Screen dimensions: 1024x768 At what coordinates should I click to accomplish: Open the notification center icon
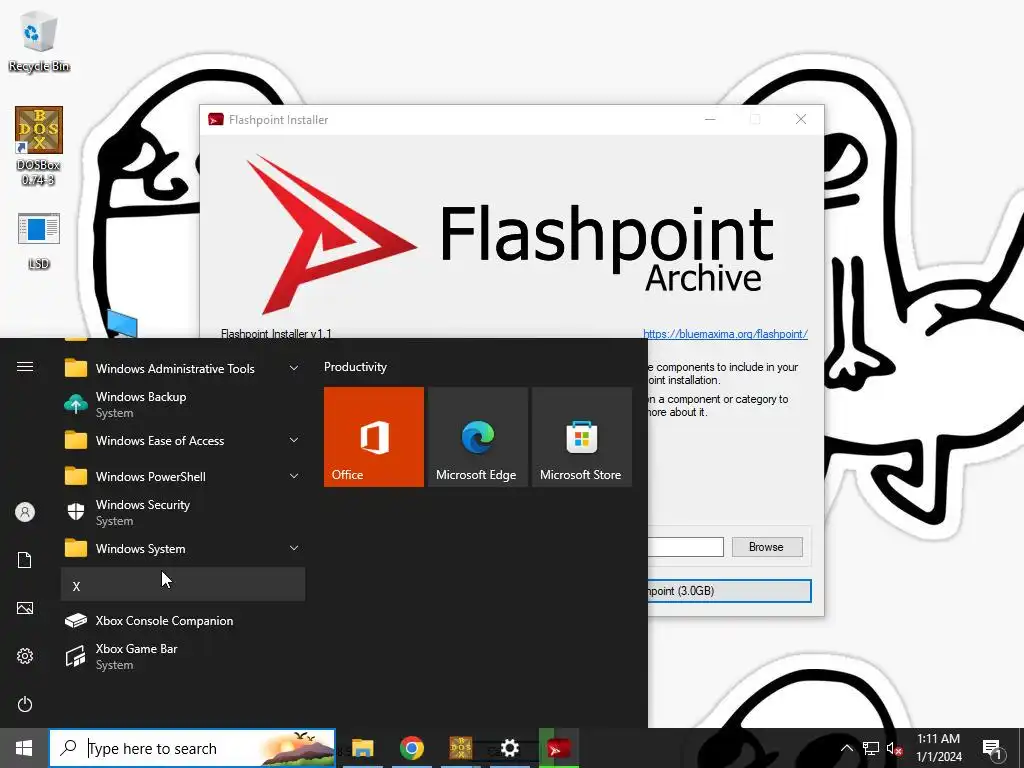(x=993, y=749)
